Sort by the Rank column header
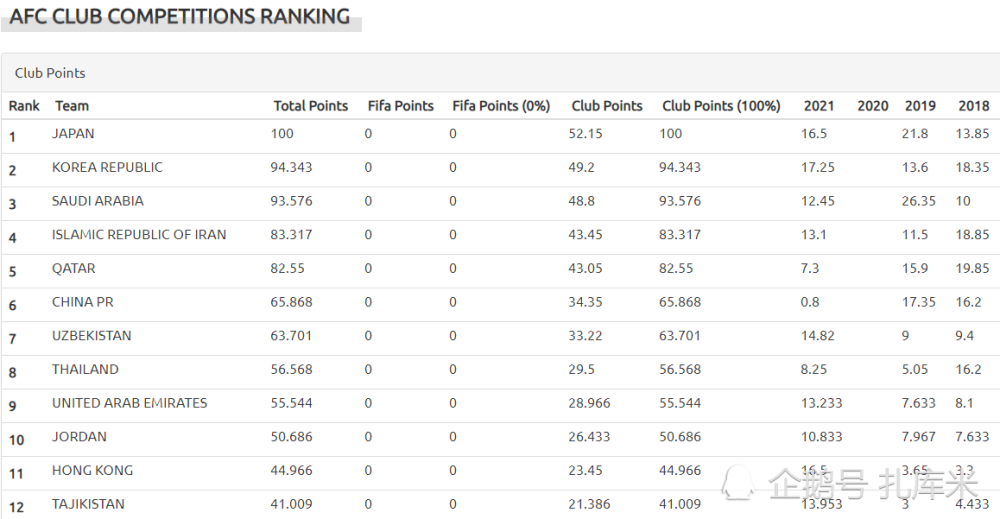The image size is (1000, 519). click(24, 106)
